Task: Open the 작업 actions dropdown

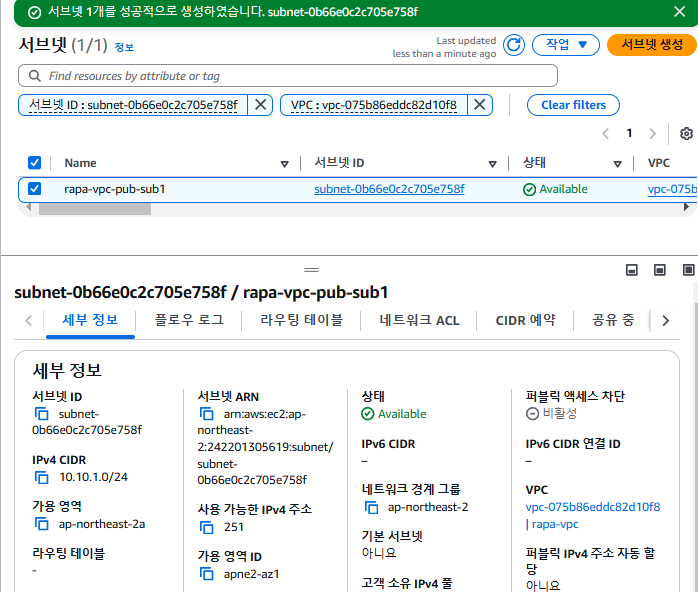Action: click(566, 45)
